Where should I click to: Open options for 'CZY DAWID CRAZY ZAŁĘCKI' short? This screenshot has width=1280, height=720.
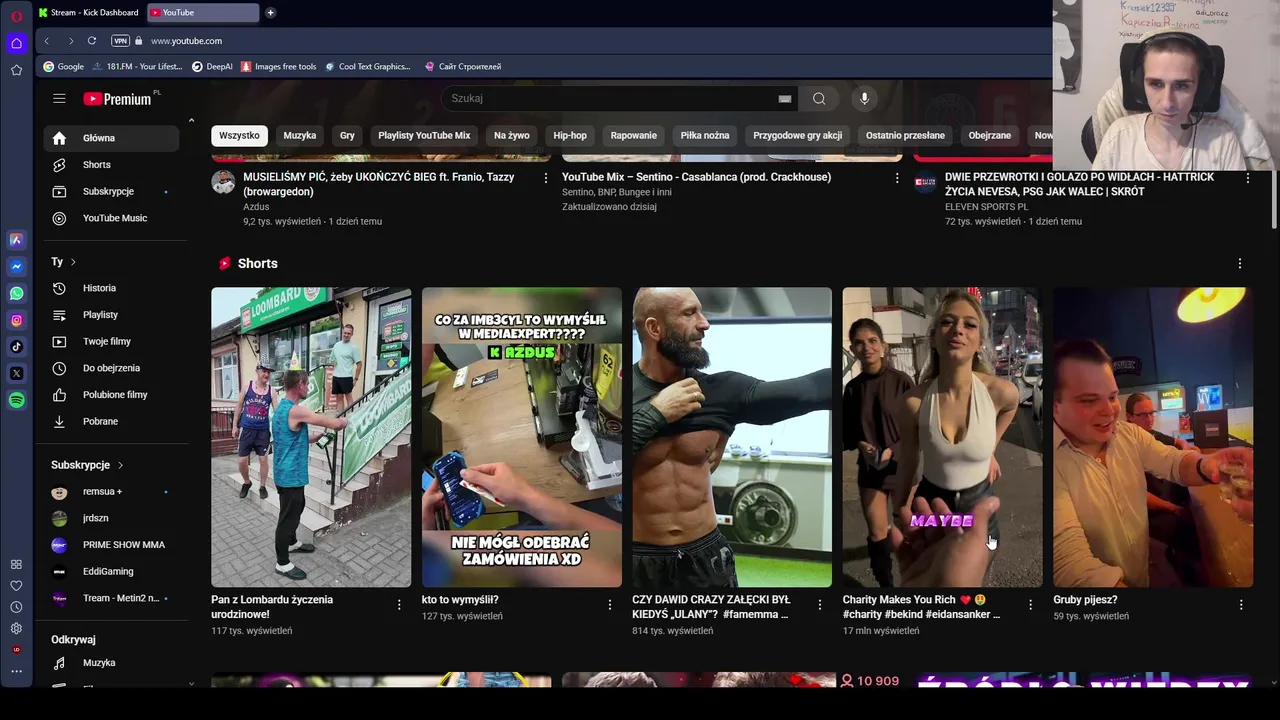[x=820, y=604]
